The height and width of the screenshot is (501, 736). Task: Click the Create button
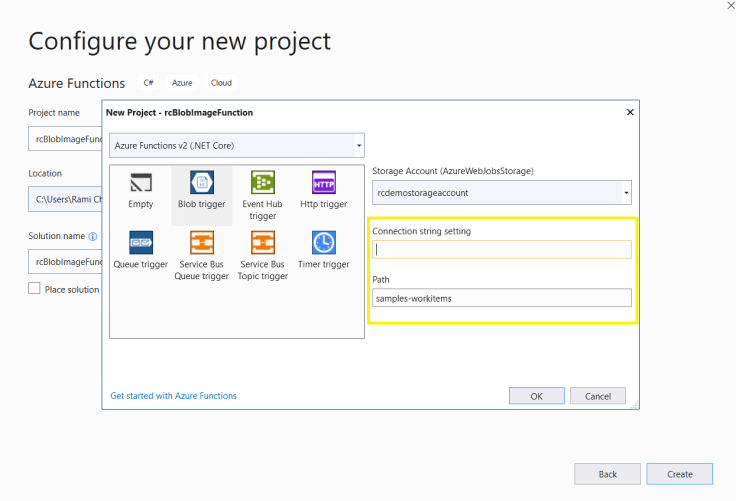pyautogui.click(x=679, y=474)
